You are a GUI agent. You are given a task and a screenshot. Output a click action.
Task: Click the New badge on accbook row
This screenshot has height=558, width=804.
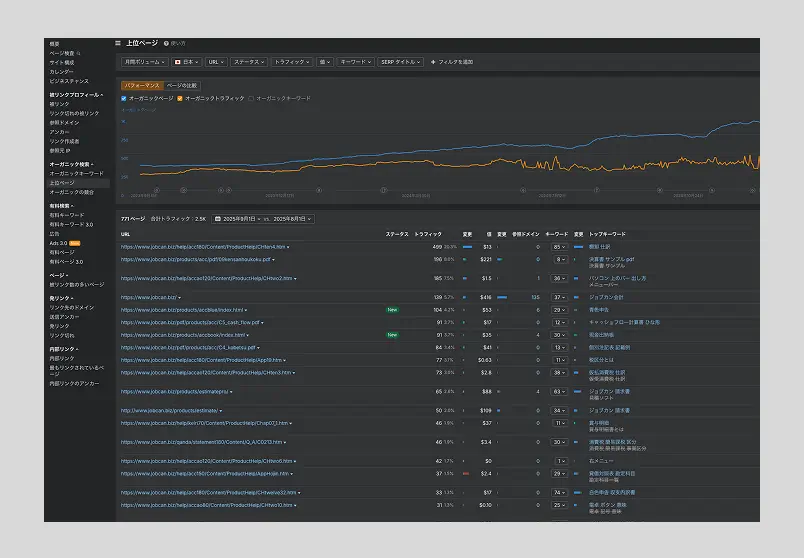392,335
